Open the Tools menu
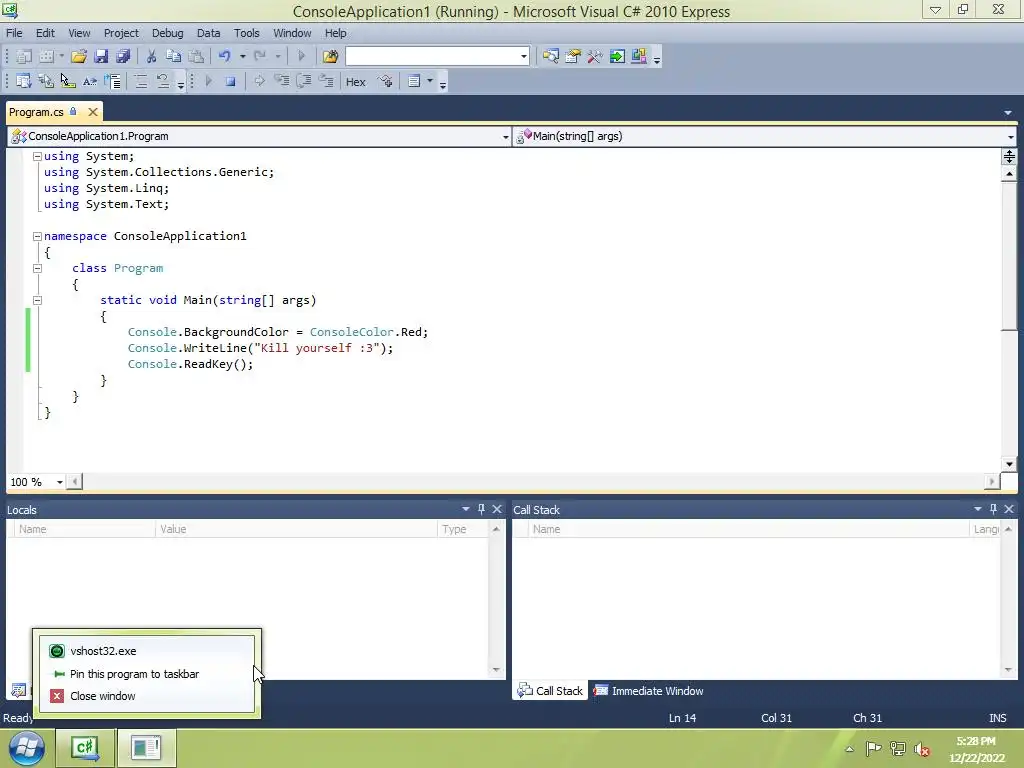The image size is (1024, 768). pyautogui.click(x=246, y=33)
